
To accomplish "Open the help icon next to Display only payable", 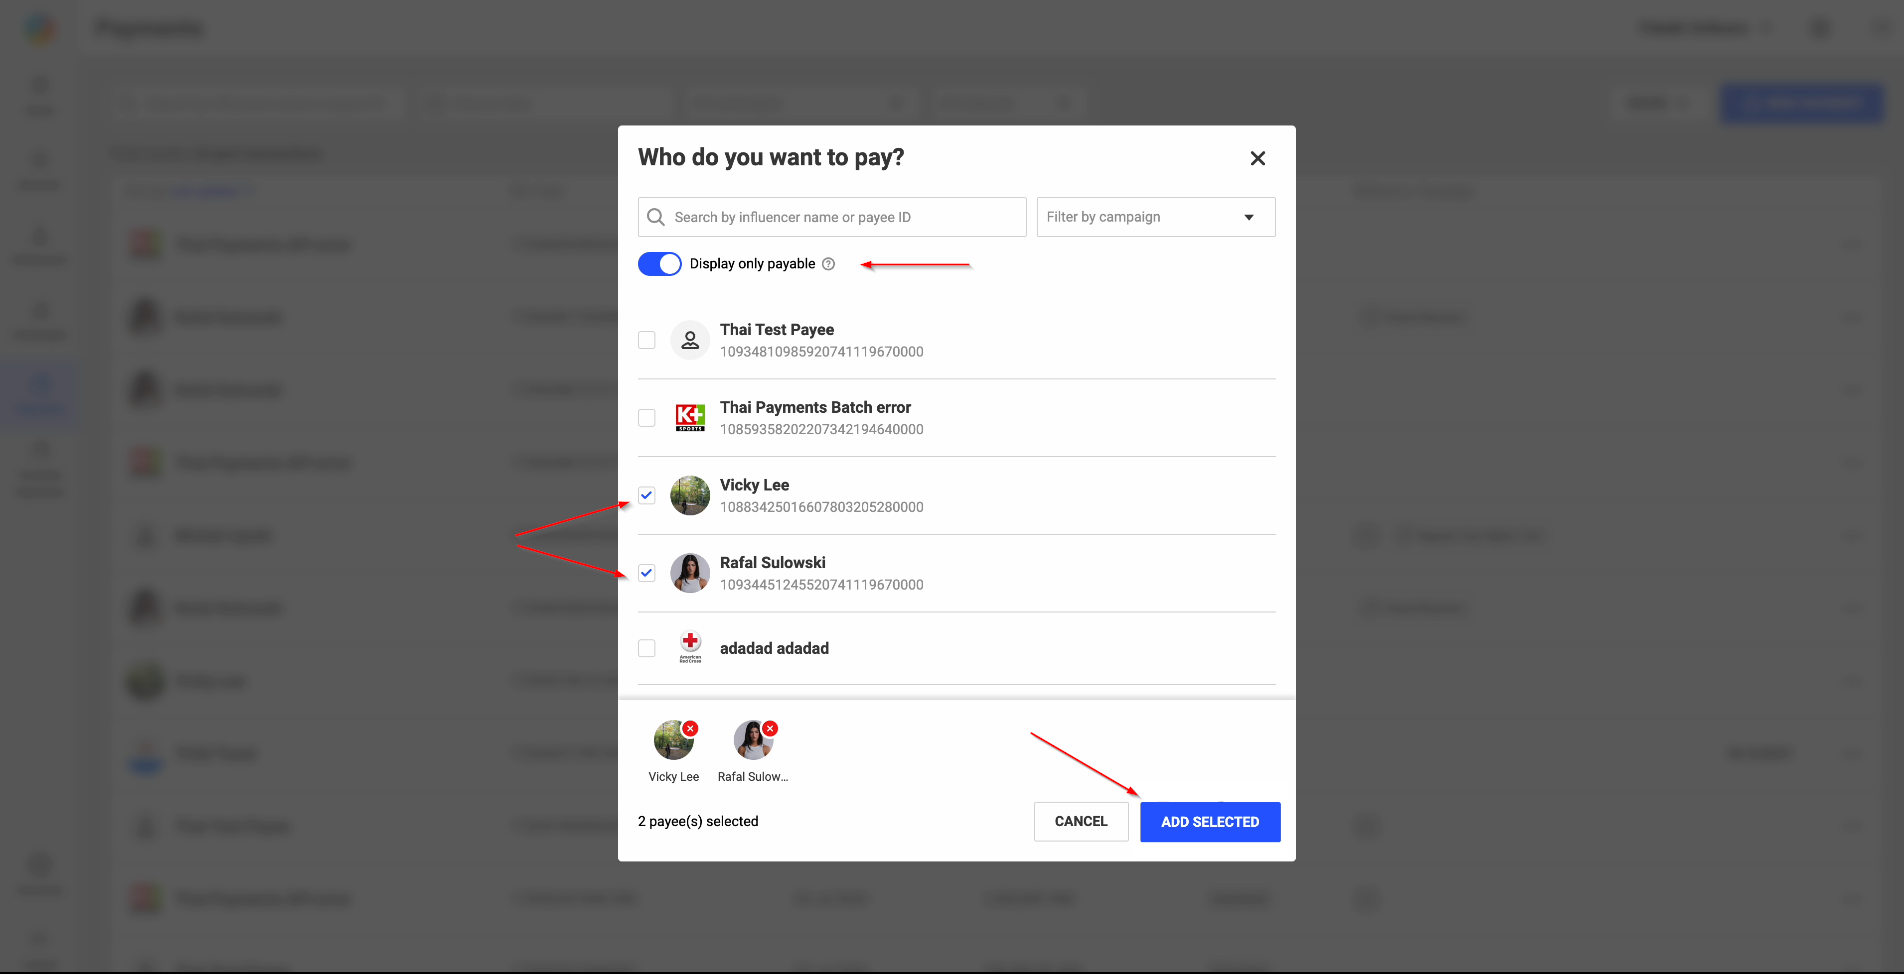I will [828, 264].
